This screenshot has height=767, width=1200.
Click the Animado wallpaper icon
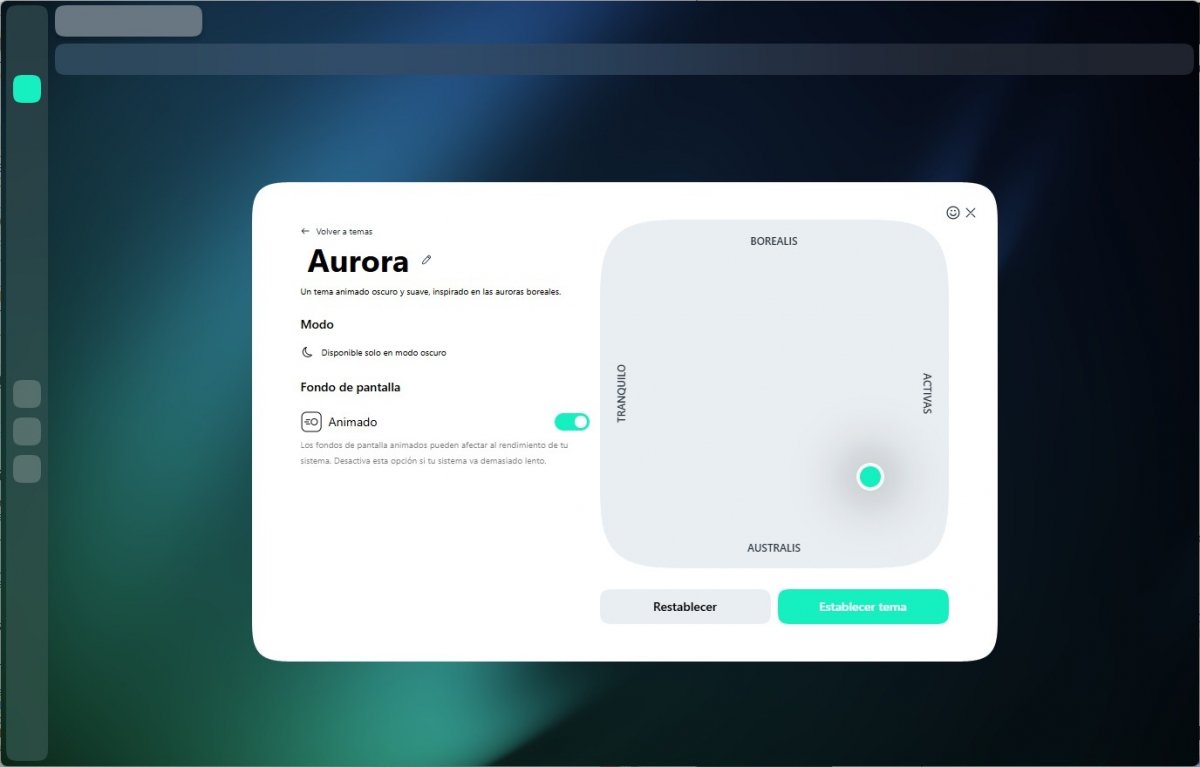click(311, 422)
